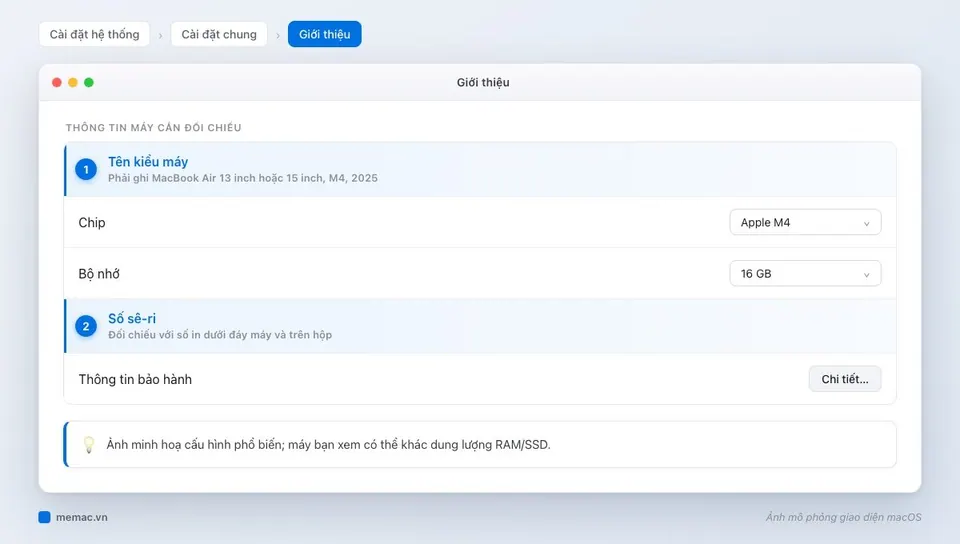
Task: Click the Ảnh mô phỏng giao diện macOS caption
Action: click(844, 517)
